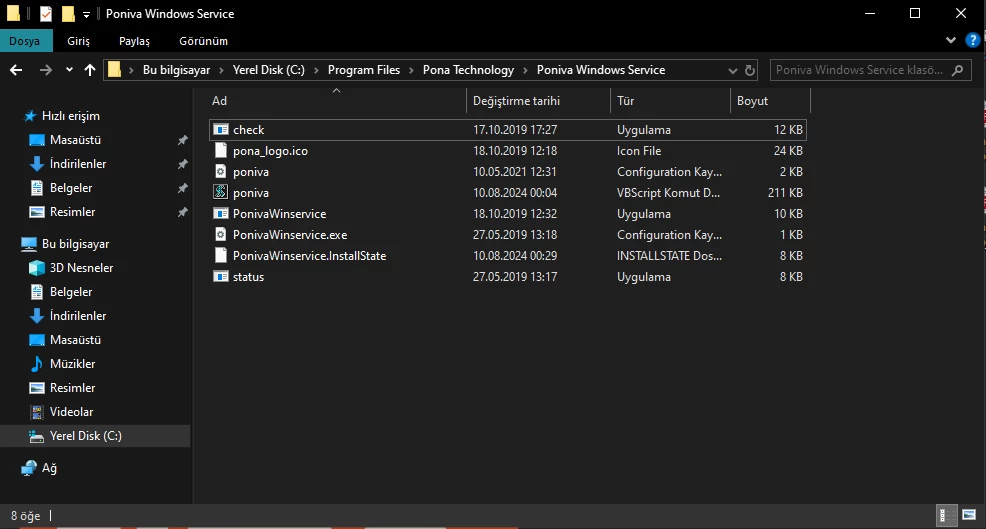Switch to large icons view in status bar
Screen dimensions: 986x529
(x=968, y=515)
